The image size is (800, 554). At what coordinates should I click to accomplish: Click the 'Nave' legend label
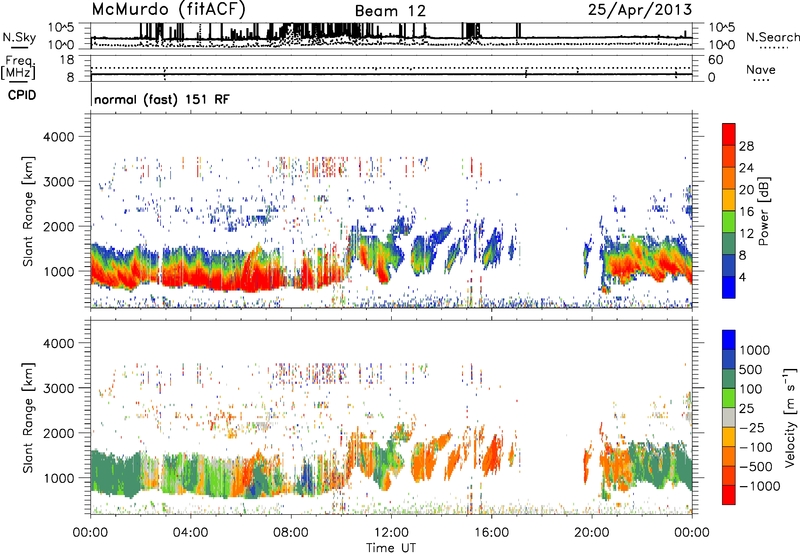point(761,69)
